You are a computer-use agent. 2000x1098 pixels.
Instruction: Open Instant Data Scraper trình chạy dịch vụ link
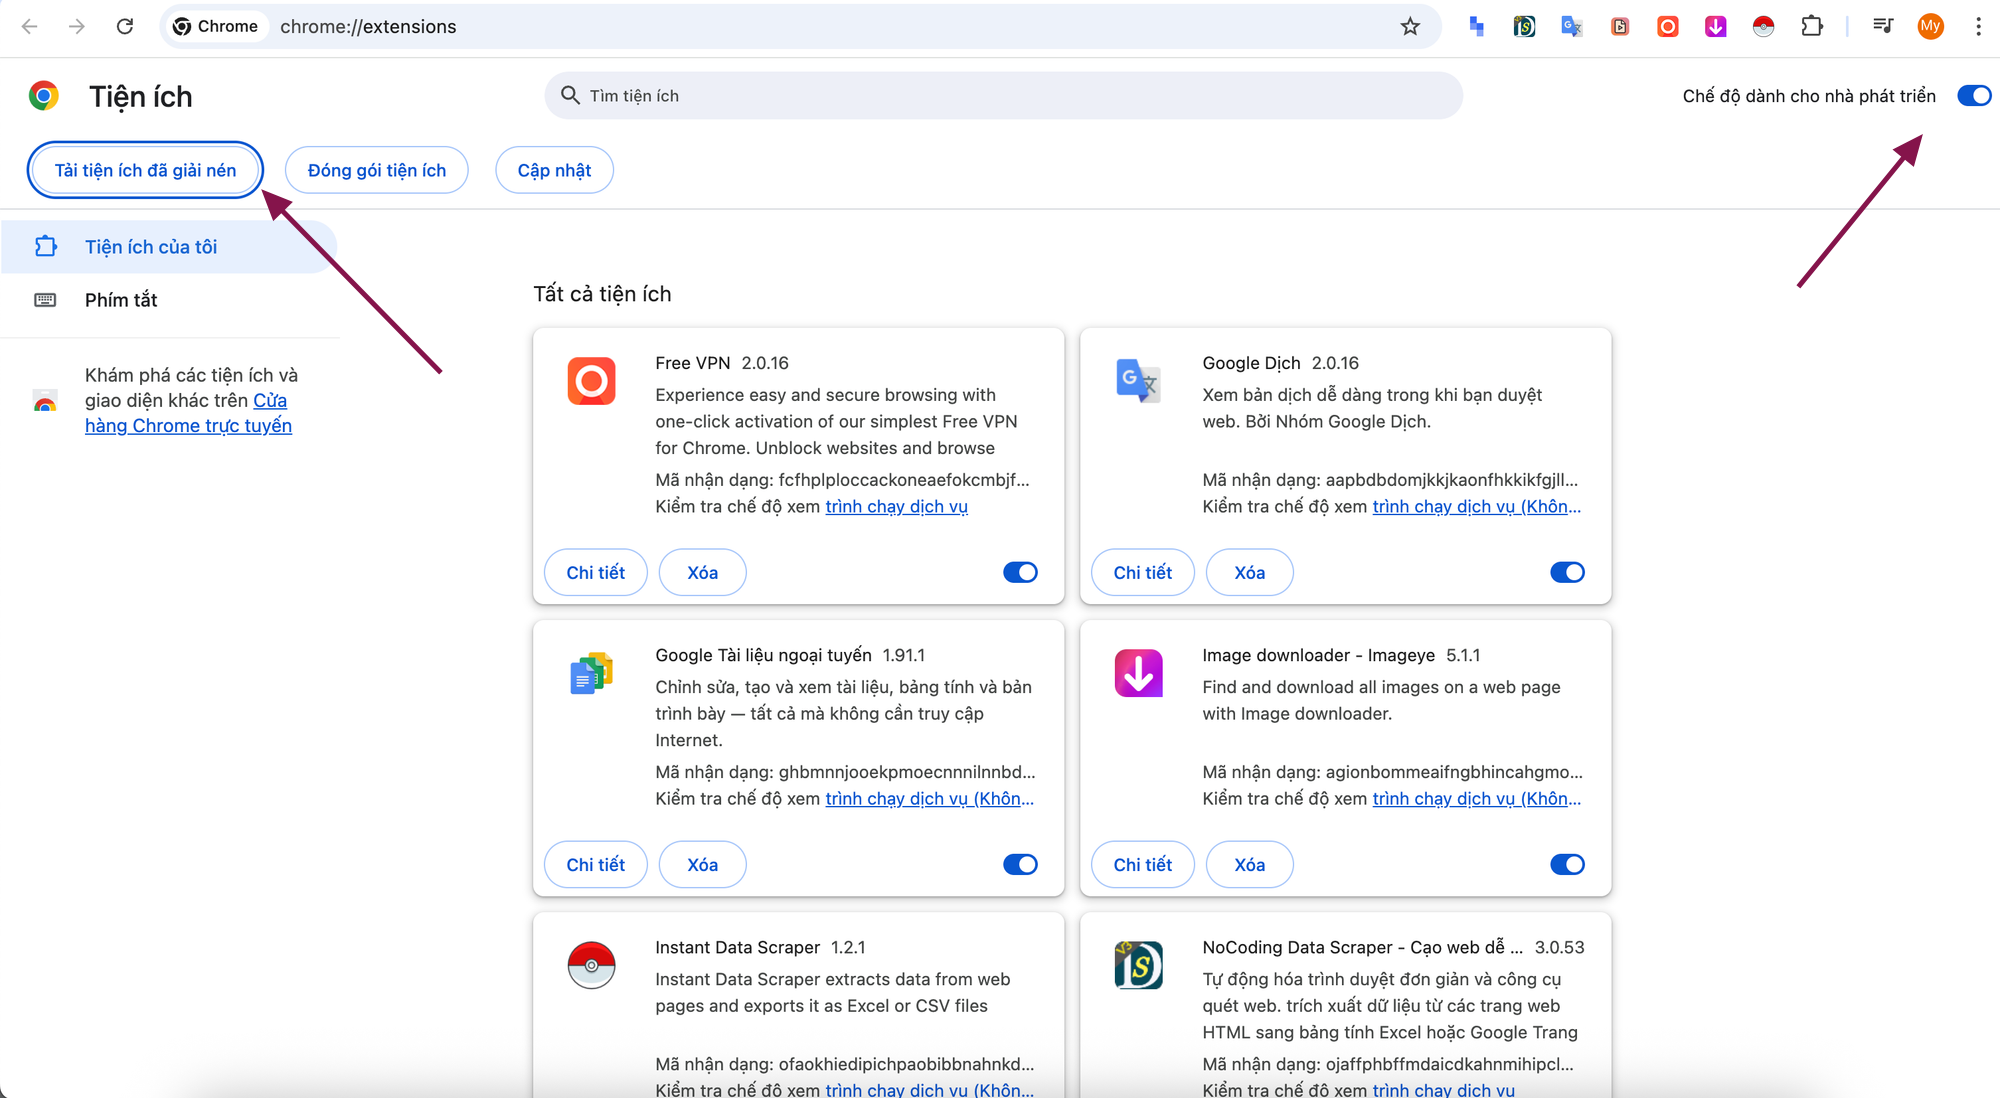[929, 1089]
